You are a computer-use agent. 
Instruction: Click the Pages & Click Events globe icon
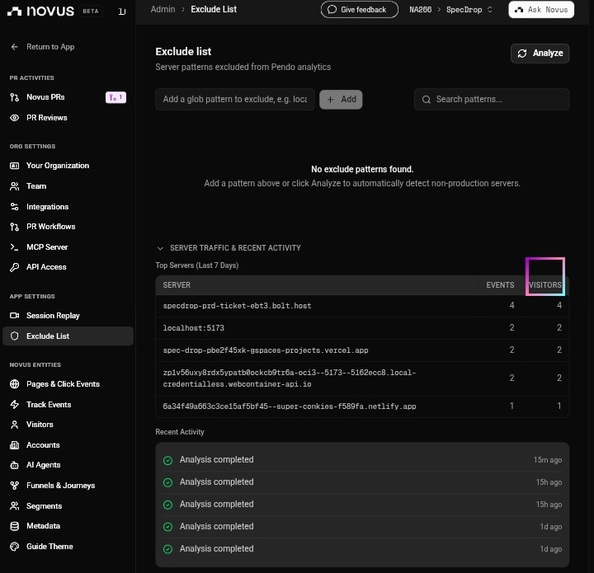[x=14, y=384]
